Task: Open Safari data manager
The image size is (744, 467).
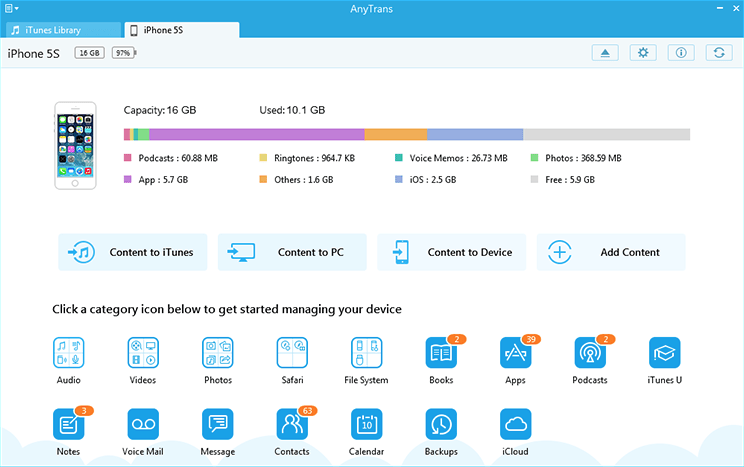Action: pyautogui.click(x=291, y=353)
